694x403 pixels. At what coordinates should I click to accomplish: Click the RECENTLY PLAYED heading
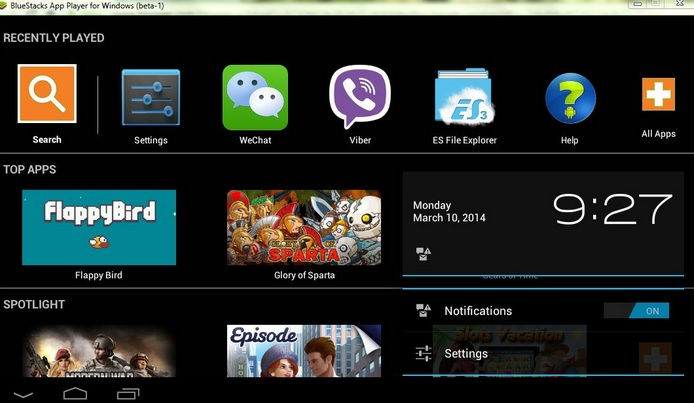pos(54,38)
